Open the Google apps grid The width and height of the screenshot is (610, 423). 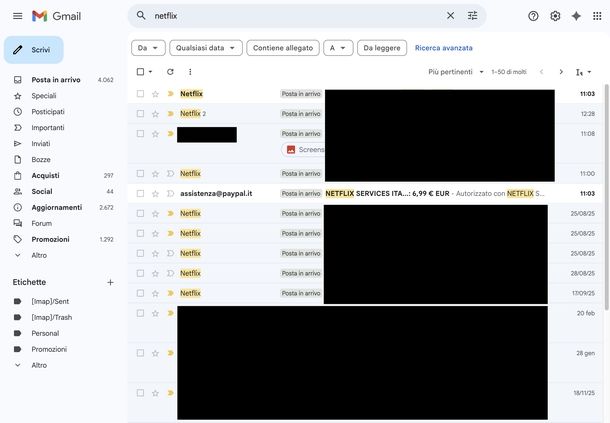click(597, 16)
